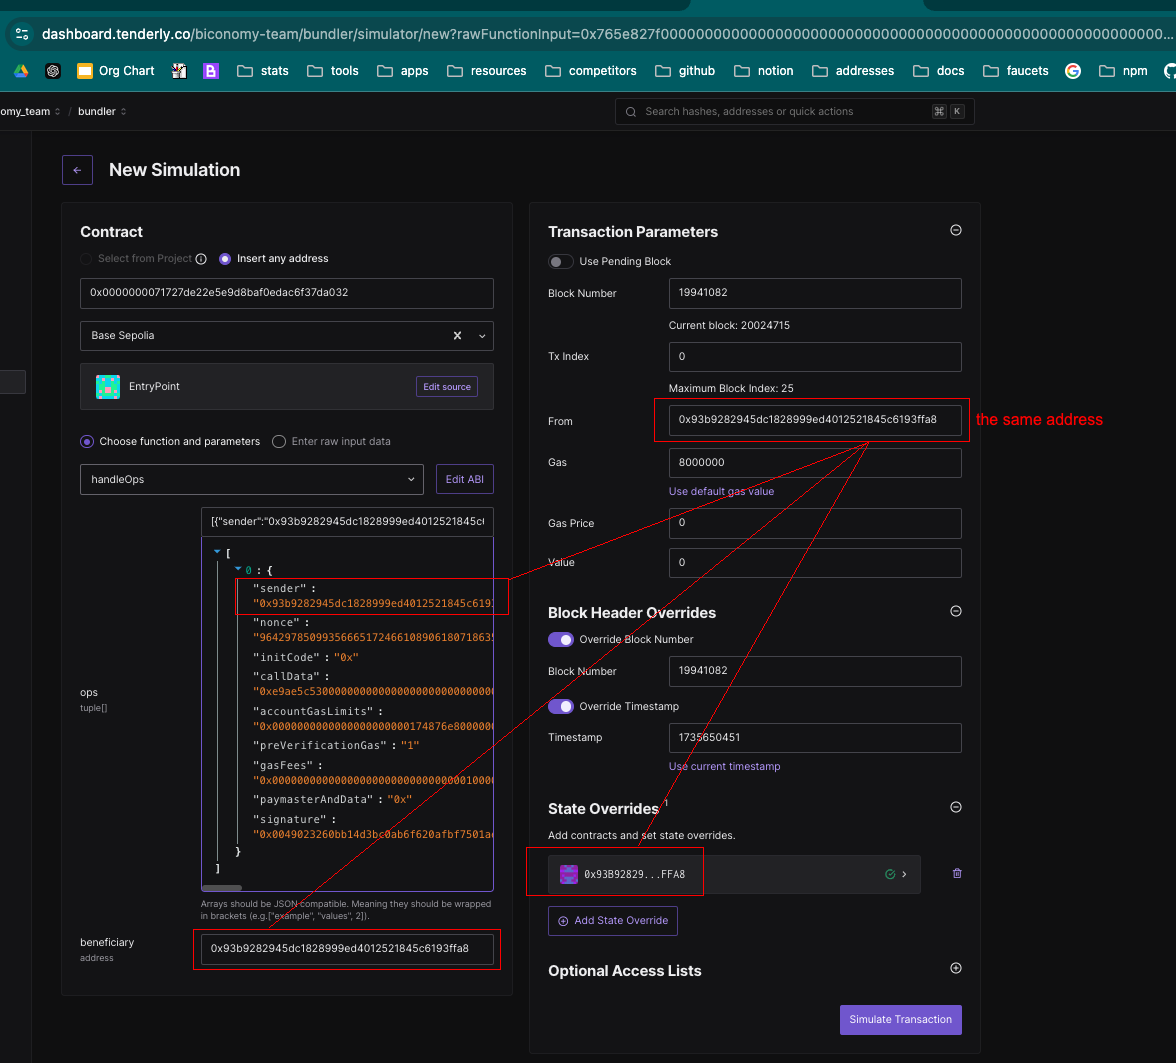Open the Google Drive bookmark icon
The width and height of the screenshot is (1176, 1063).
pos(20,71)
